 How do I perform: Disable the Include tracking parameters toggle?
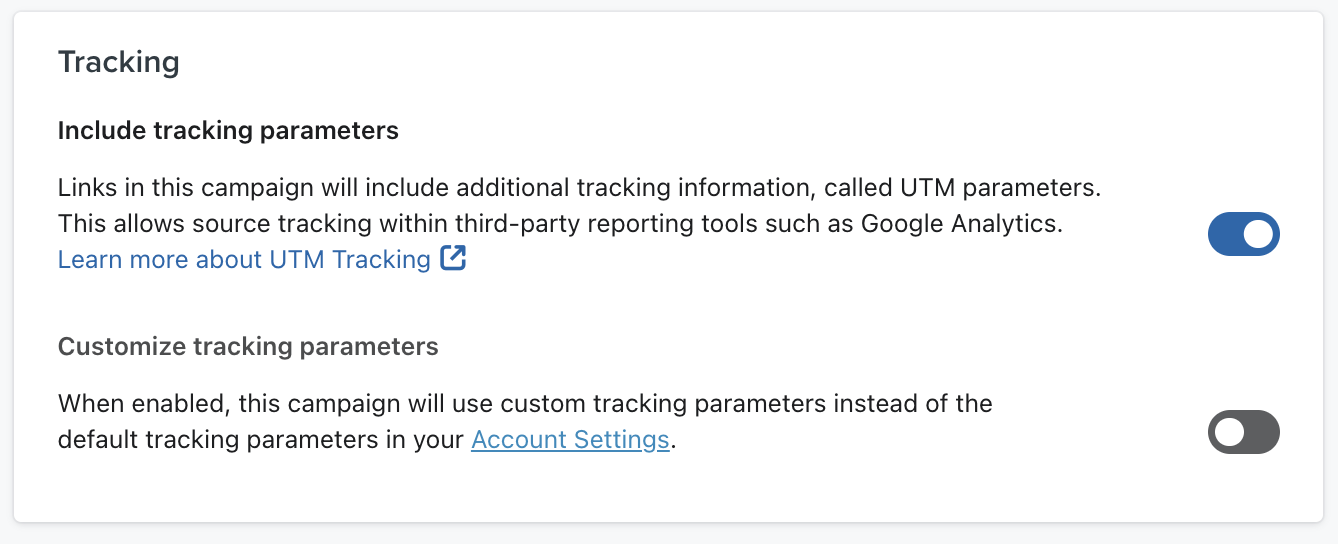point(1243,234)
